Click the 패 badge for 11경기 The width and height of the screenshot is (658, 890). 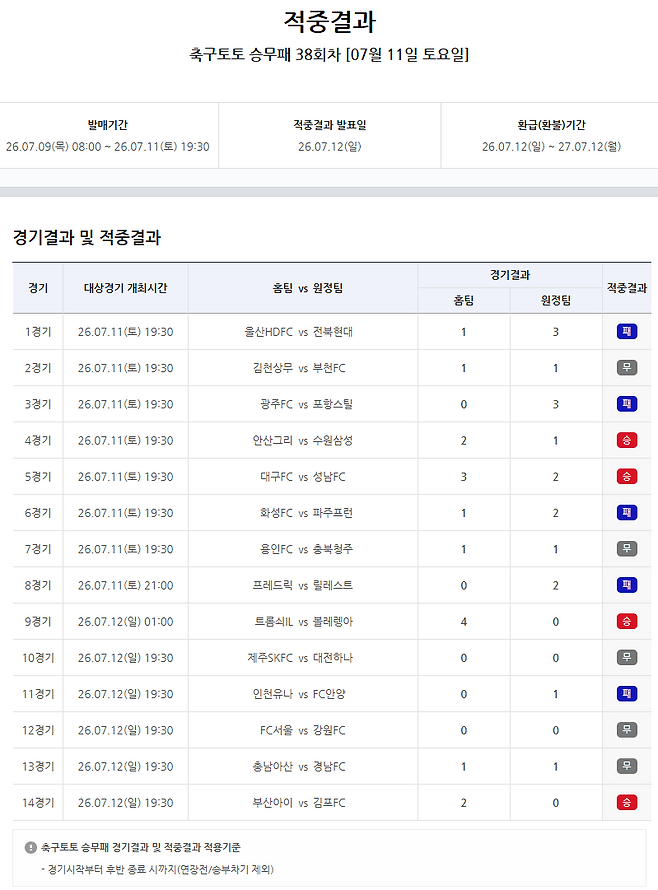(627, 694)
